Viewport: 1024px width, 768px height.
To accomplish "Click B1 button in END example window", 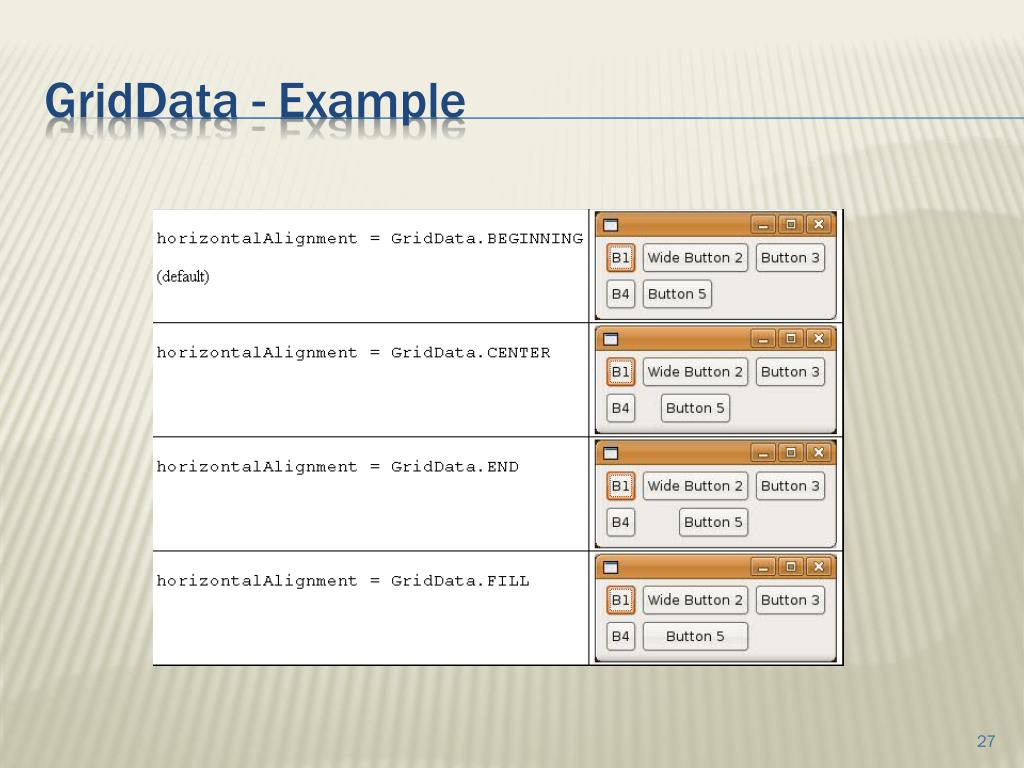I will 620,486.
